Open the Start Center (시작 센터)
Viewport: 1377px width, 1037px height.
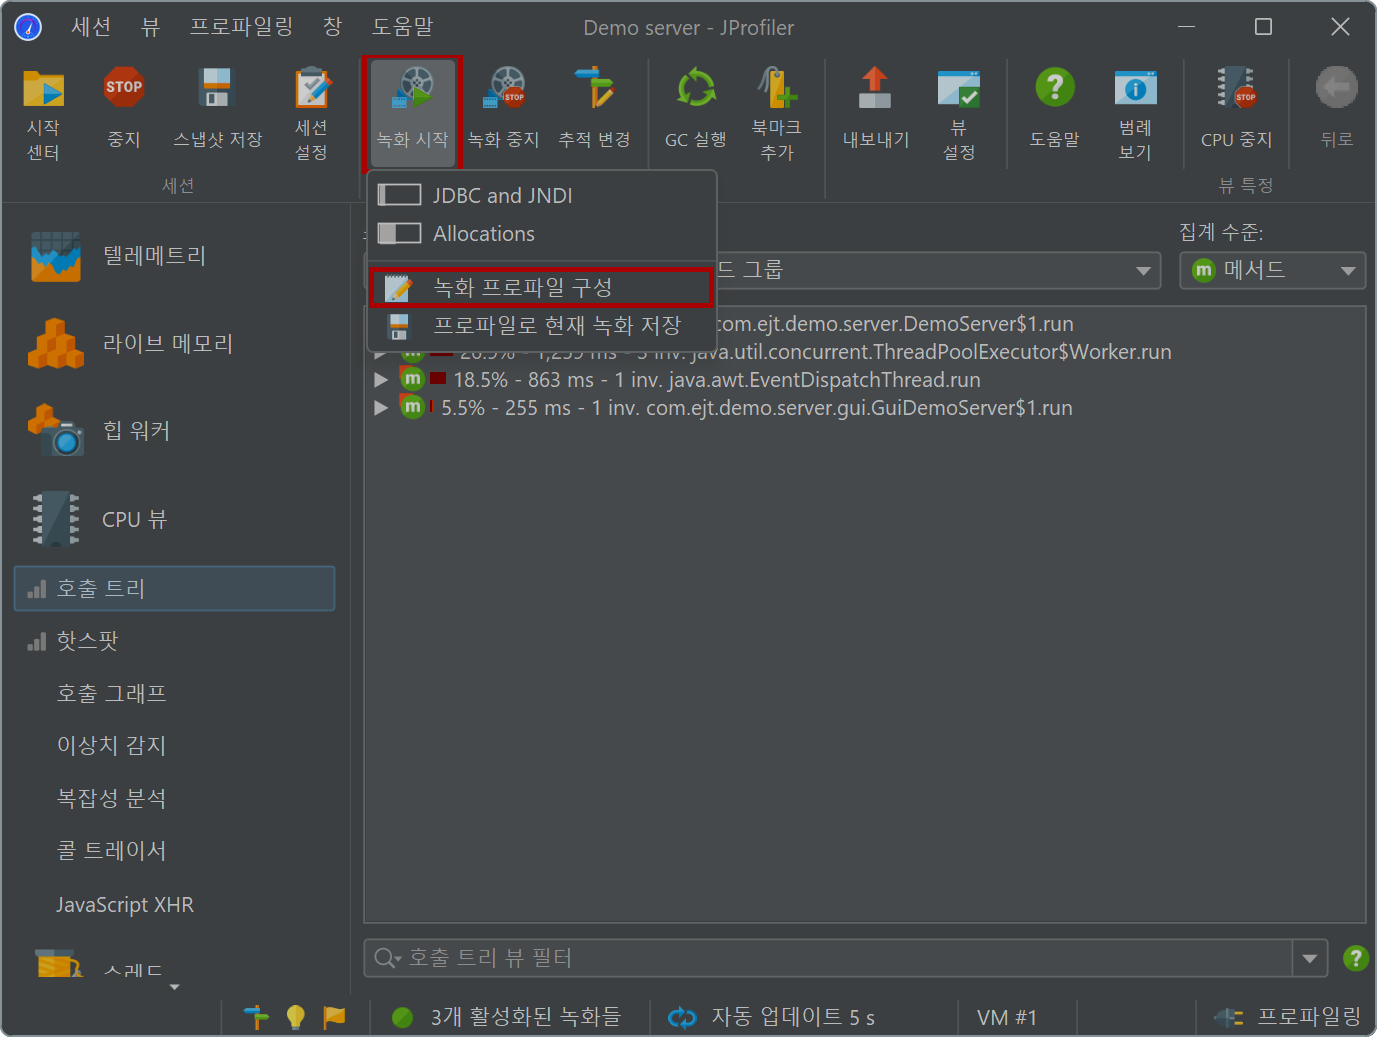pyautogui.click(x=43, y=114)
